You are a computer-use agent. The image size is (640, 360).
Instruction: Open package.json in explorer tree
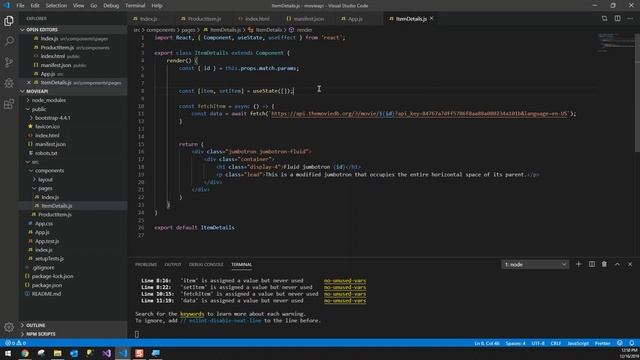click(x=47, y=285)
